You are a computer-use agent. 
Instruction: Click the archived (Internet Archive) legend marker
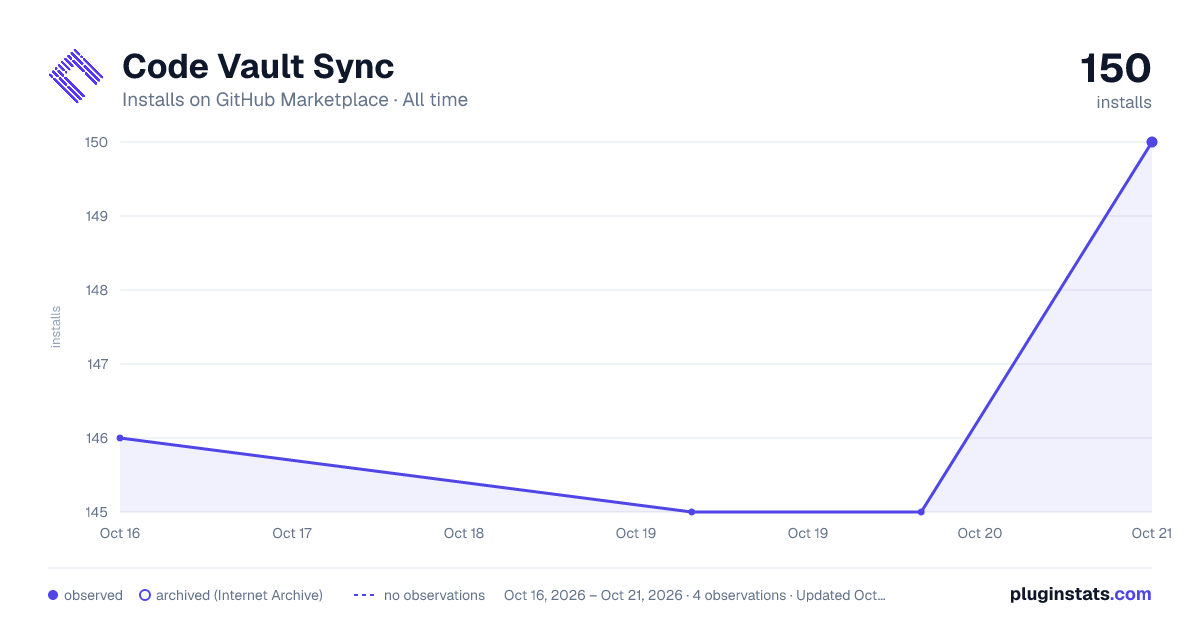click(145, 595)
